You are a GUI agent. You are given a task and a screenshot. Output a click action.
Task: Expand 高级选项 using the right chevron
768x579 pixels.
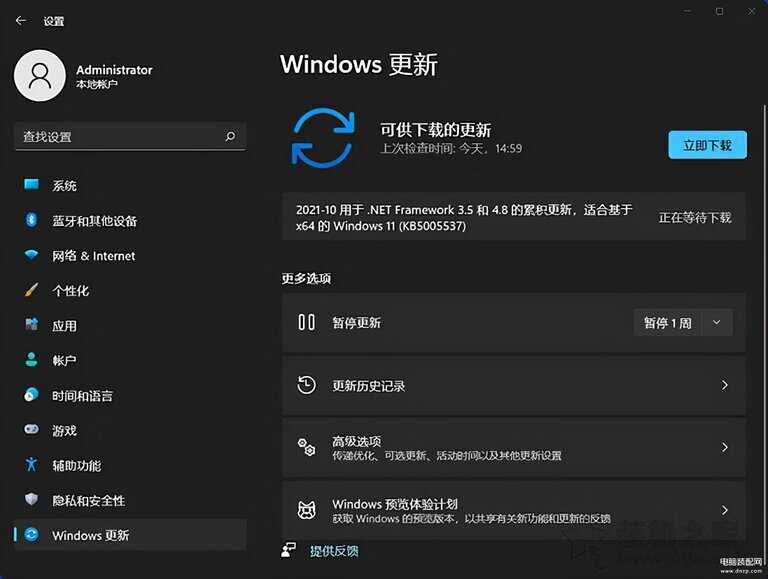click(725, 448)
